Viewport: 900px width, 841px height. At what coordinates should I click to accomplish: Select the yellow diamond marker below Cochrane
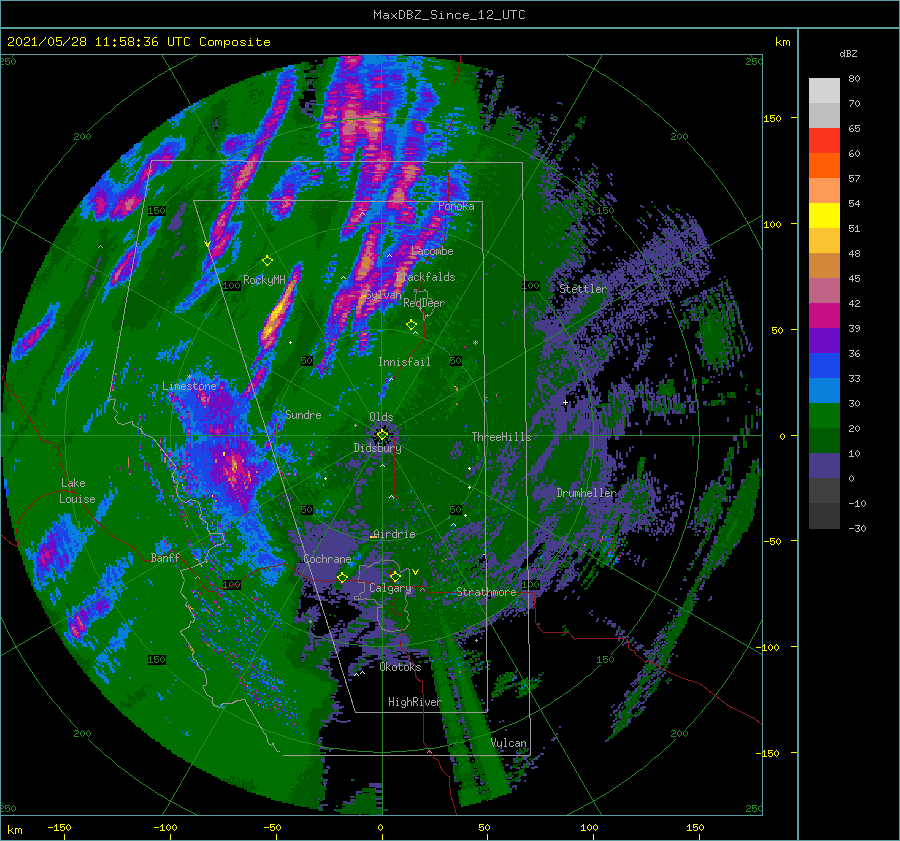pos(343,577)
